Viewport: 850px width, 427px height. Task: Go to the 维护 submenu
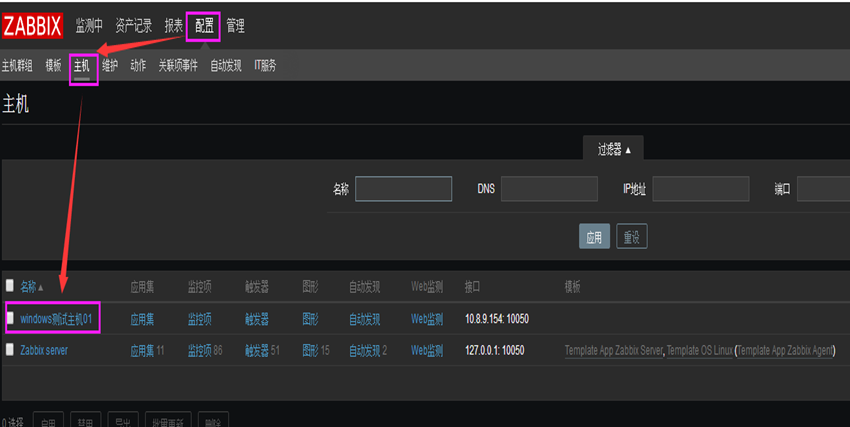click(x=110, y=66)
